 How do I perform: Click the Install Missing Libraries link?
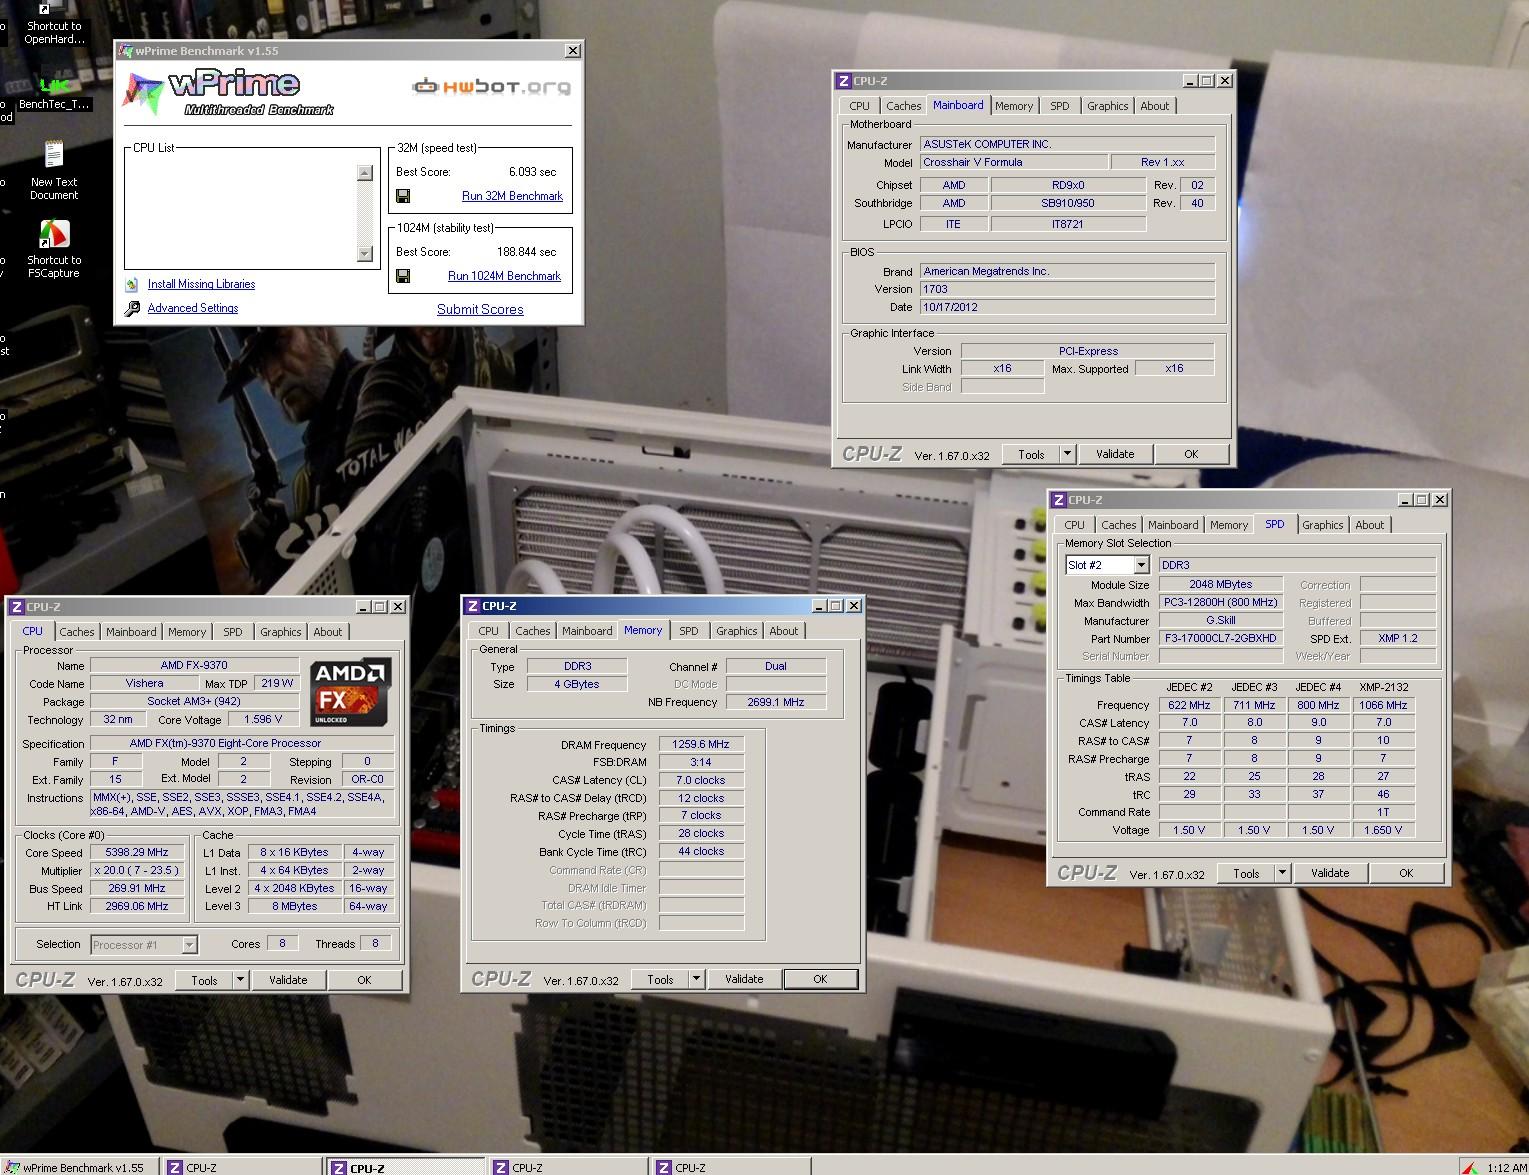click(201, 284)
